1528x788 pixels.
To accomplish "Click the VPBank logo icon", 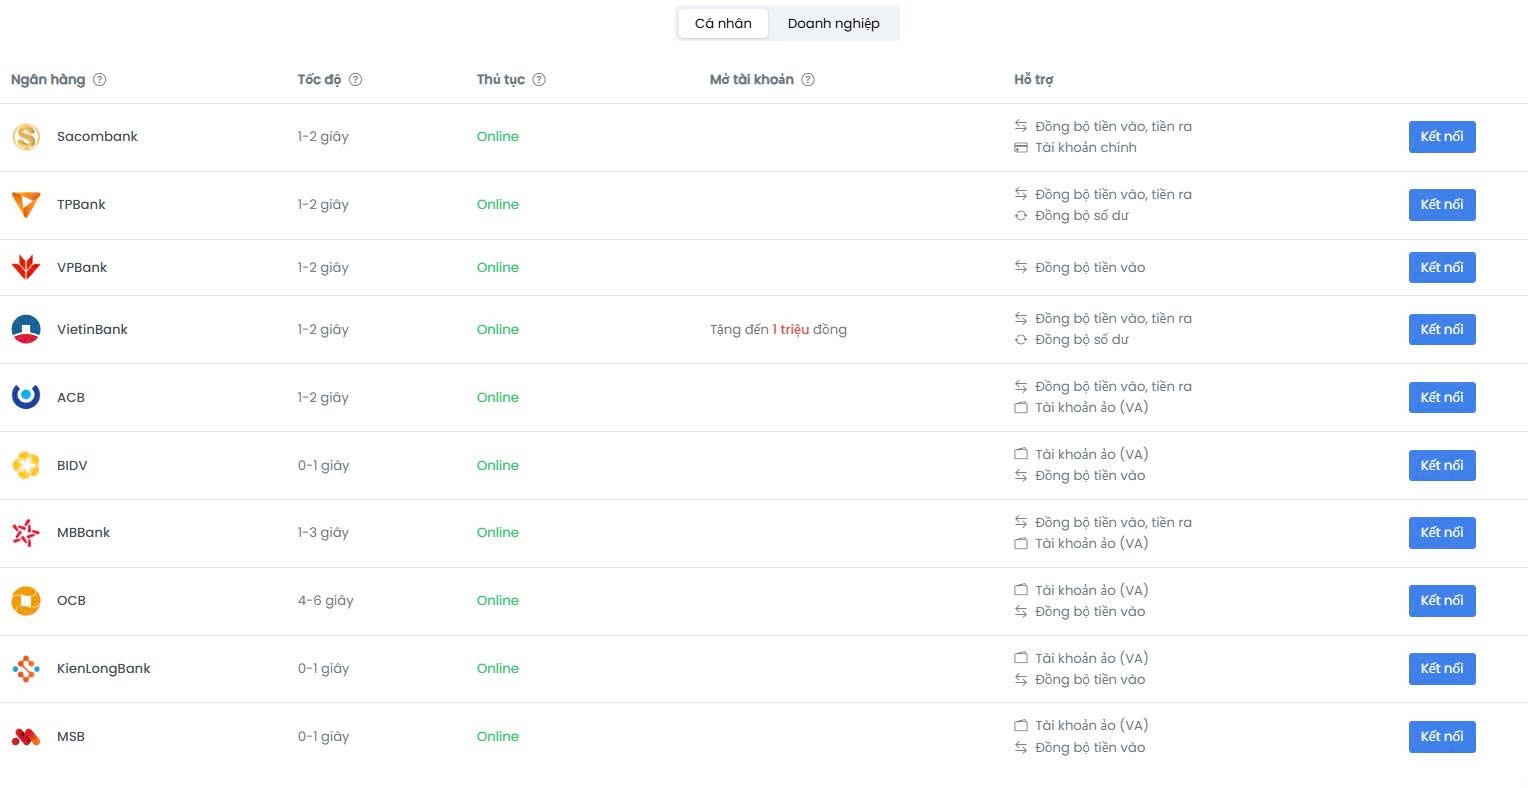I will tap(26, 267).
